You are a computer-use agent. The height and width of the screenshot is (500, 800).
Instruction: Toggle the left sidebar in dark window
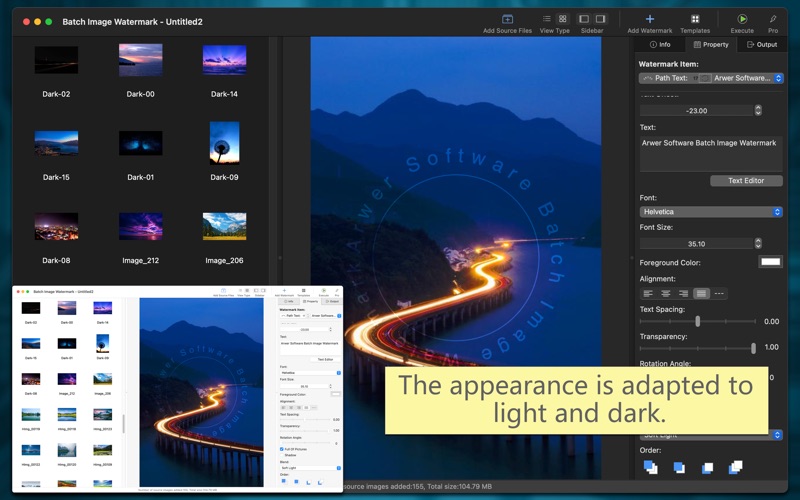coord(584,19)
